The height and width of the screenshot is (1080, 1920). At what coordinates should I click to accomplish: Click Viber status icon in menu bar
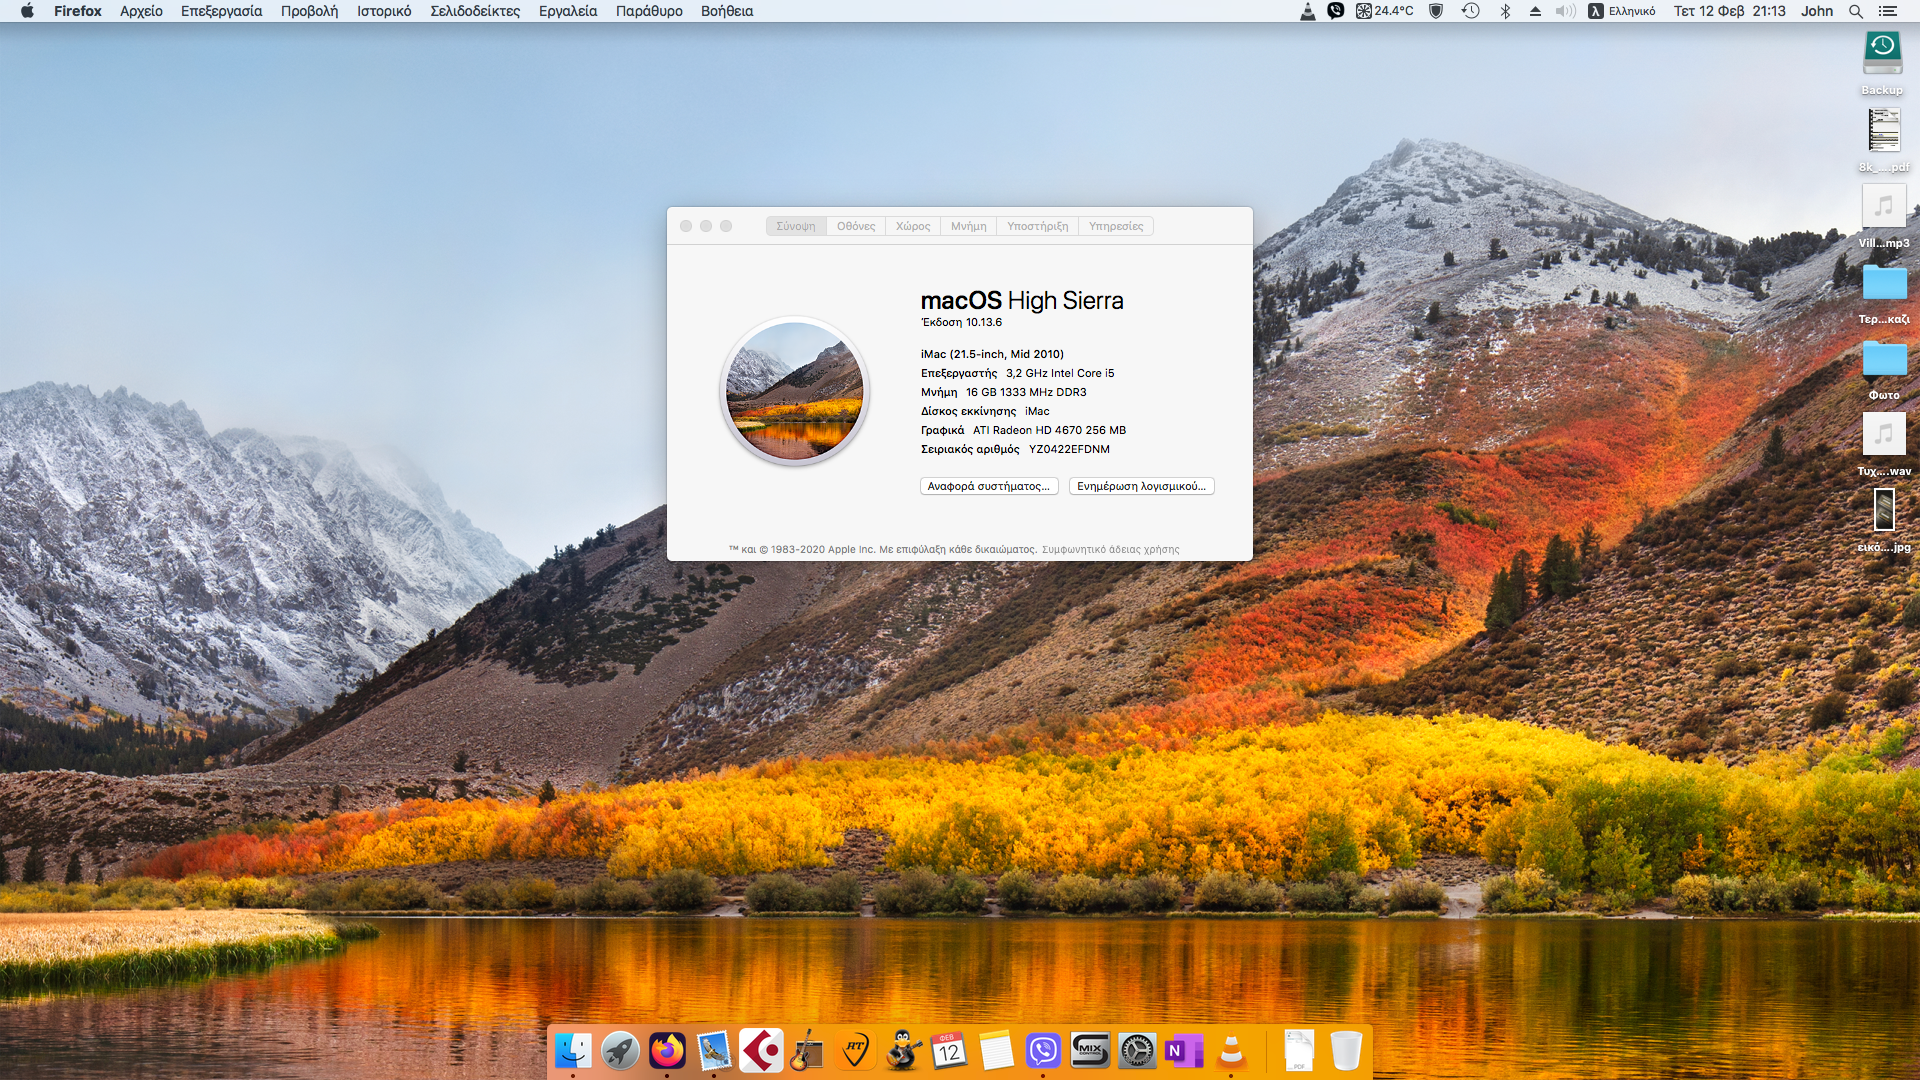click(1335, 11)
